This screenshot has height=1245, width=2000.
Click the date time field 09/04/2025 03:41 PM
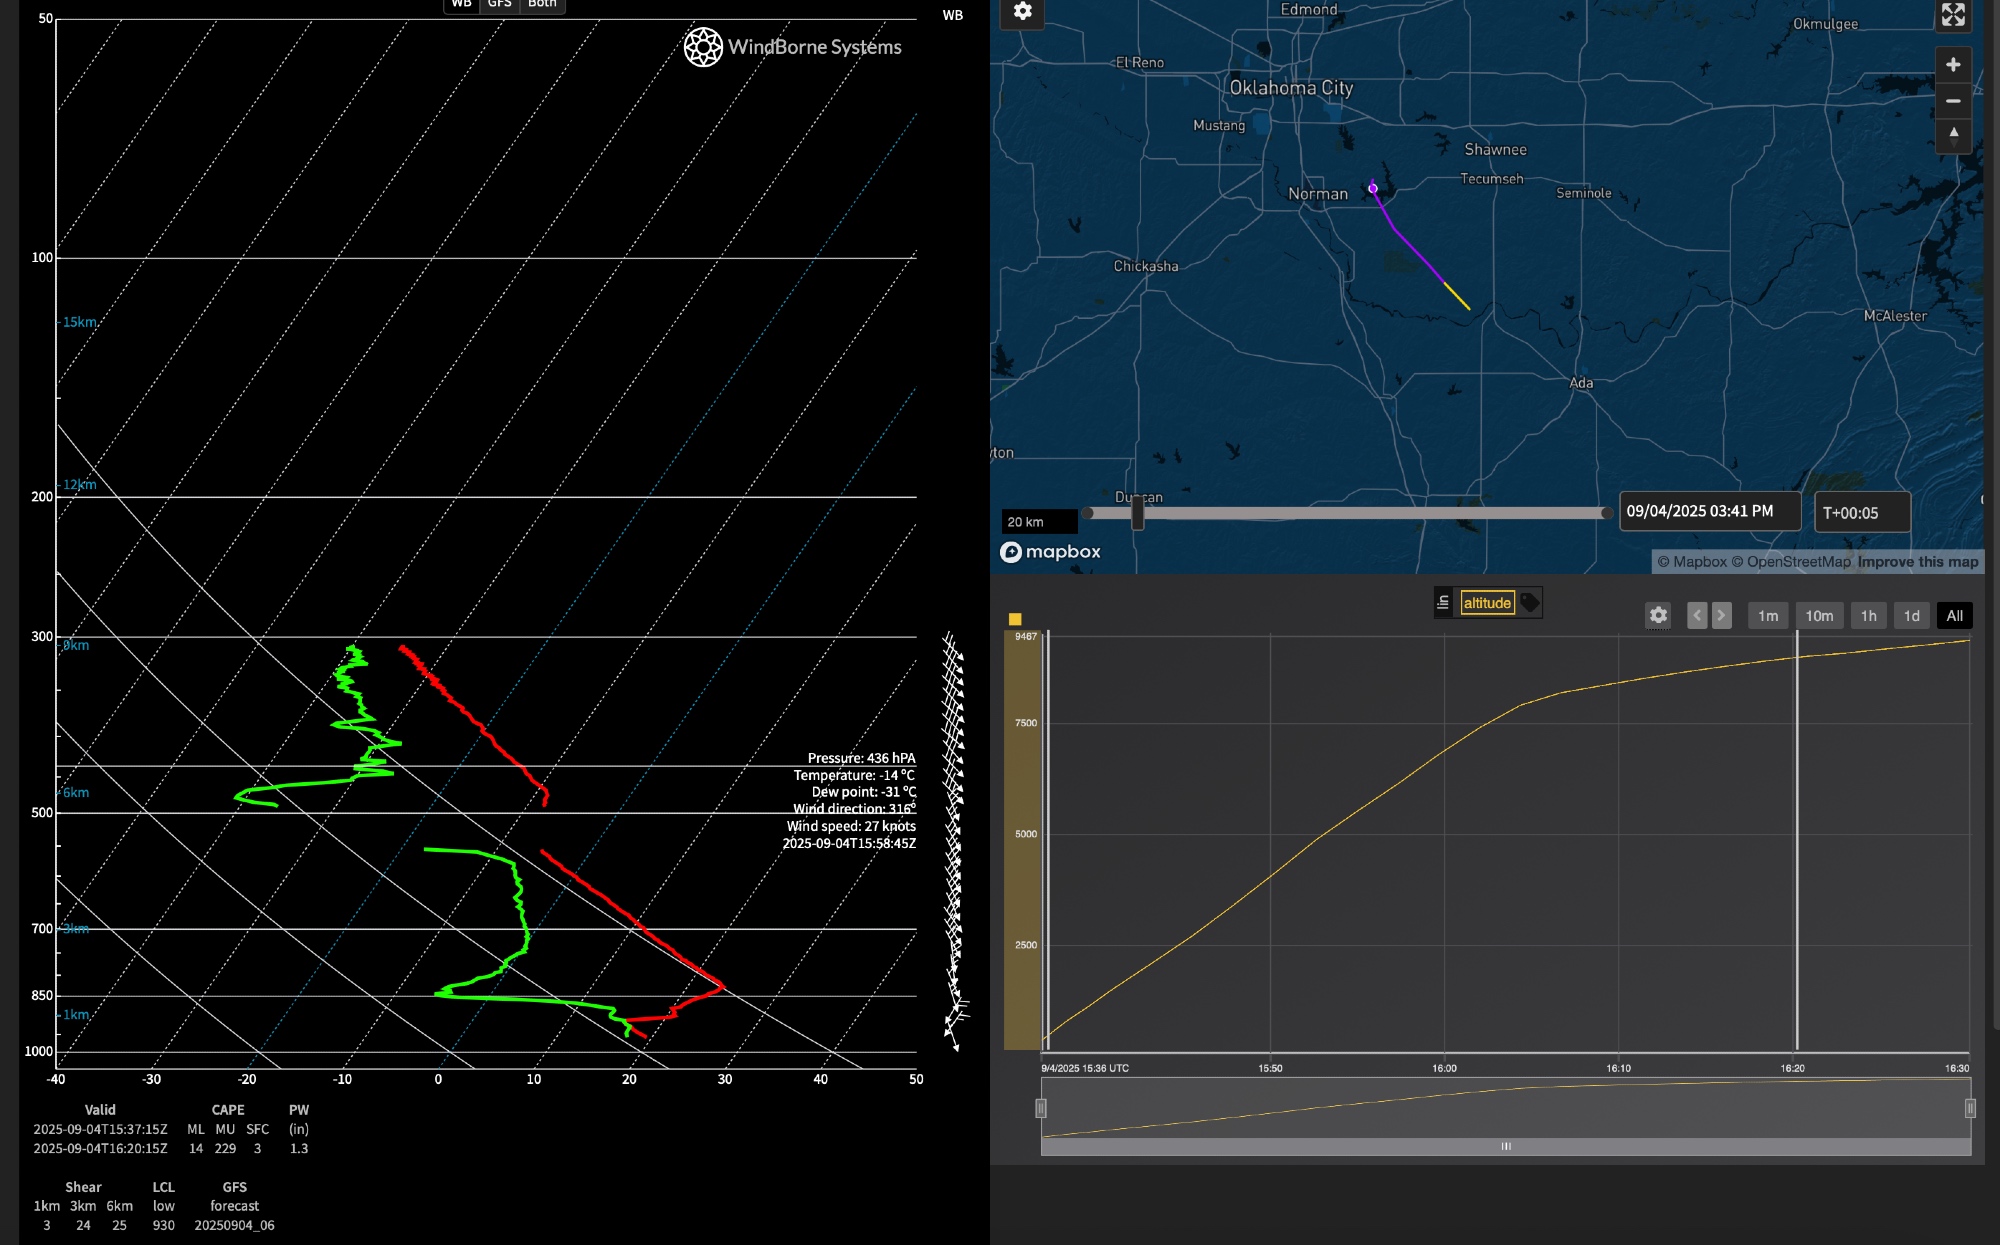tap(1708, 512)
